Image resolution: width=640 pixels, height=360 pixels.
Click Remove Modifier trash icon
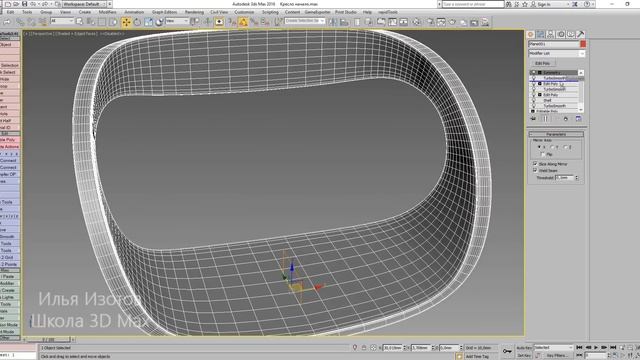tap(566, 119)
